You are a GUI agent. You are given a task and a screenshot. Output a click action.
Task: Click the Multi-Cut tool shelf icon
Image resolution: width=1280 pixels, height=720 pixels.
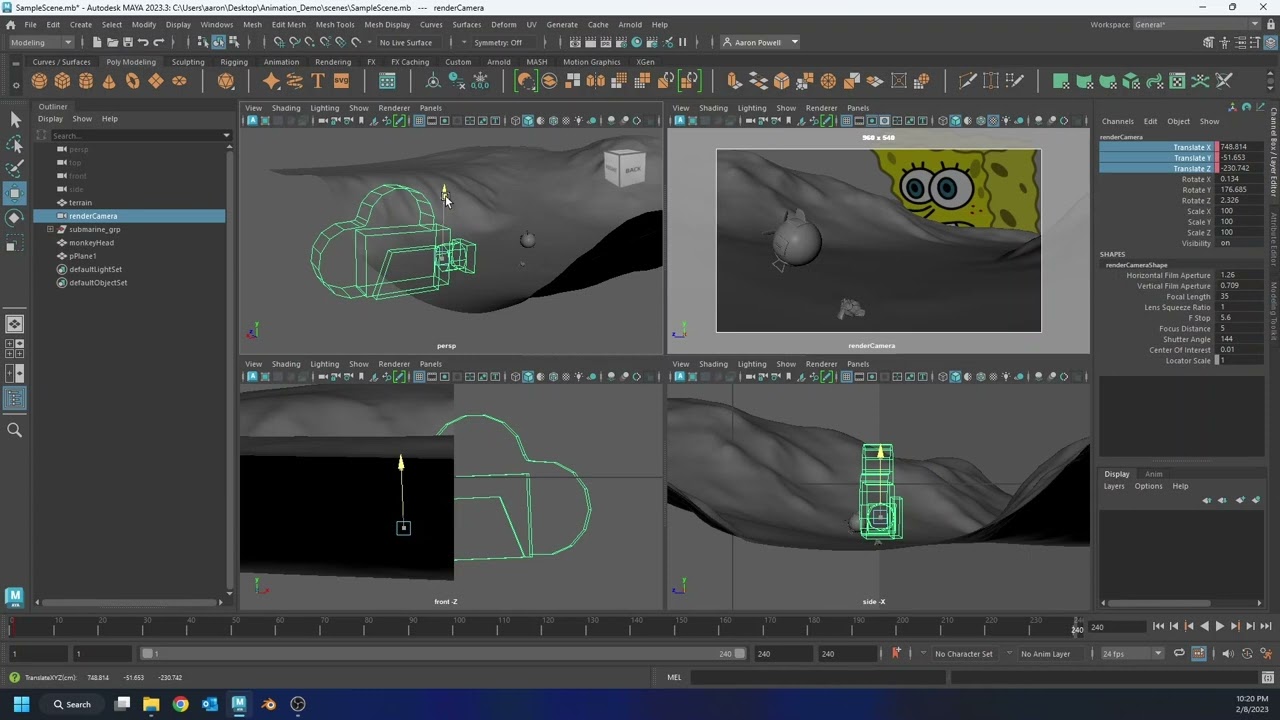click(x=967, y=81)
